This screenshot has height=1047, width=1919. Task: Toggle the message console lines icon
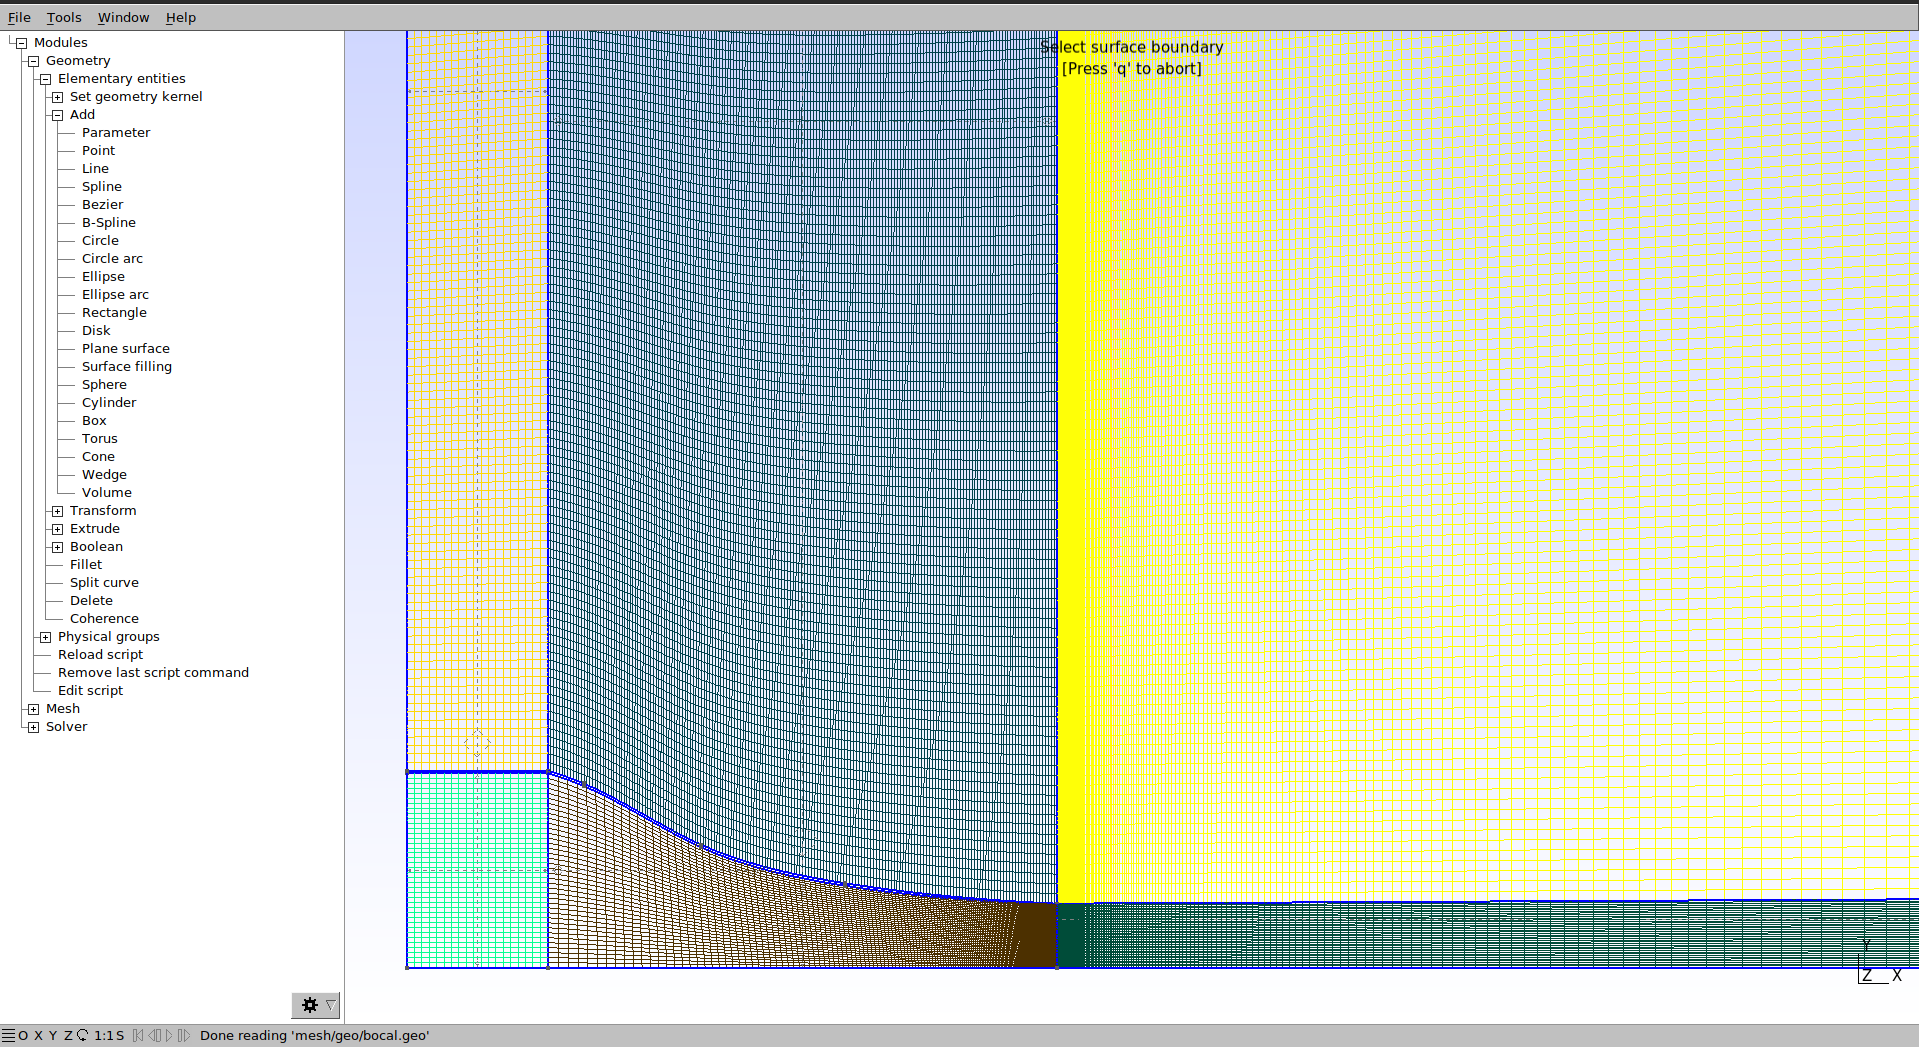point(8,1035)
